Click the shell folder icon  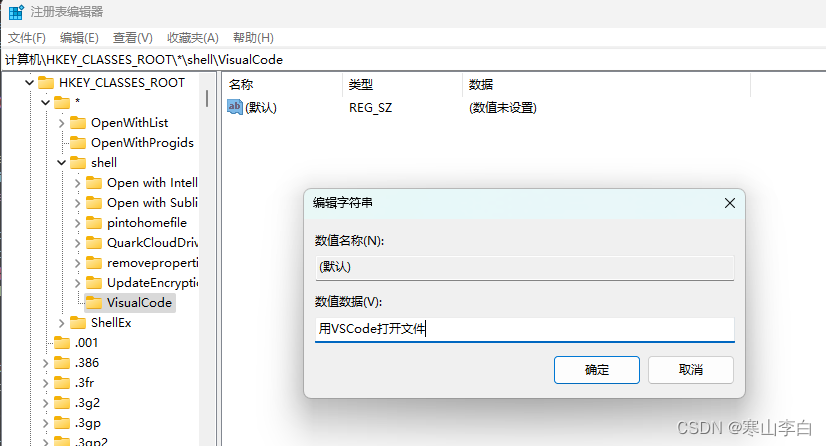coord(78,163)
